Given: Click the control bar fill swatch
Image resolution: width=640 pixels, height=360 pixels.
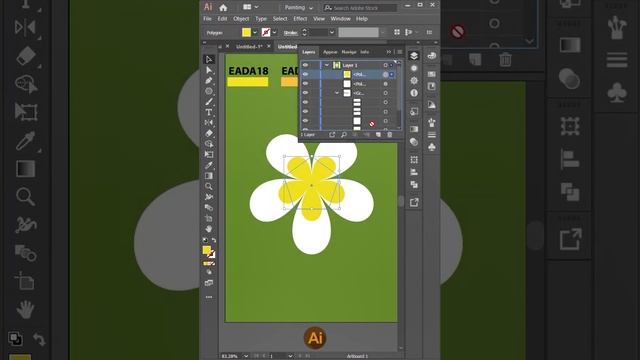Looking at the screenshot, I should tap(247, 32).
